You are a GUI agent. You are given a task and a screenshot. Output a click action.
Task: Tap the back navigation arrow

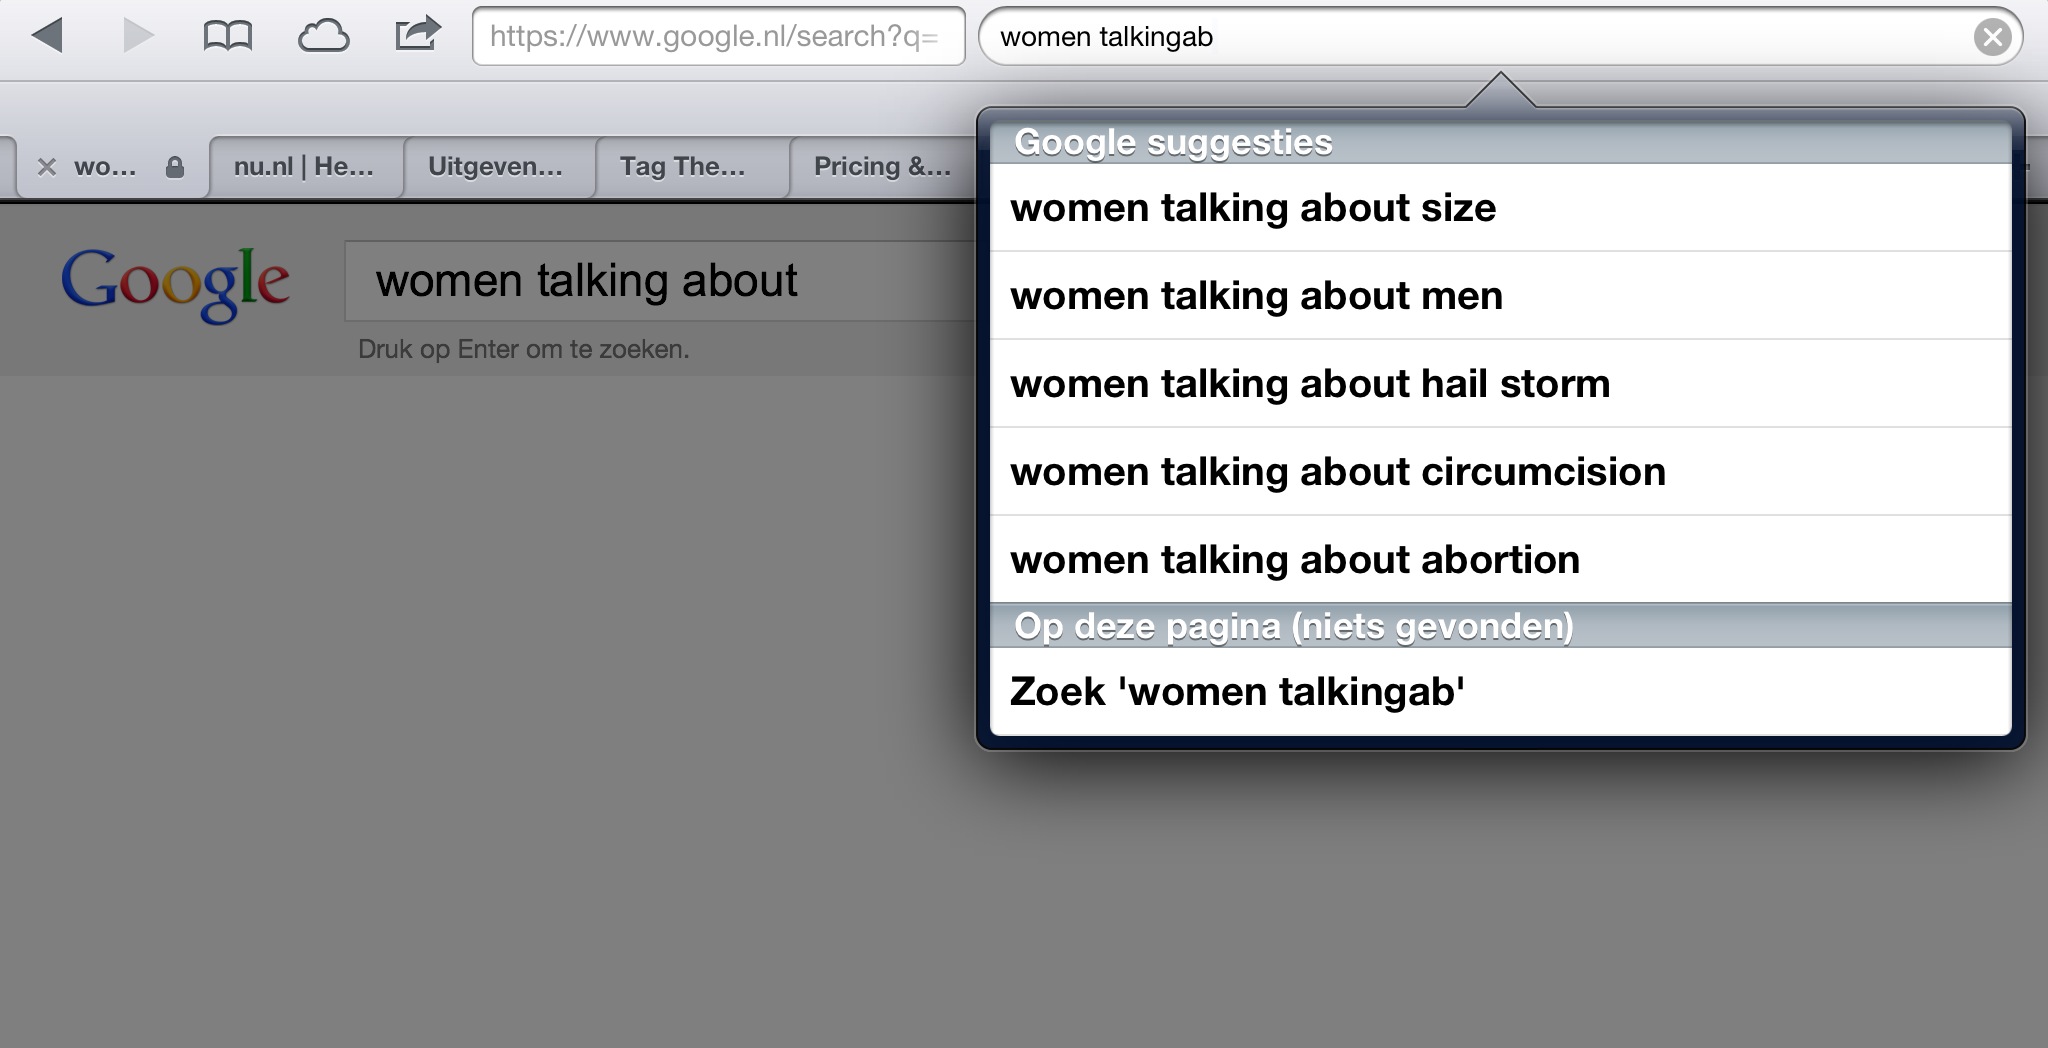pyautogui.click(x=47, y=36)
